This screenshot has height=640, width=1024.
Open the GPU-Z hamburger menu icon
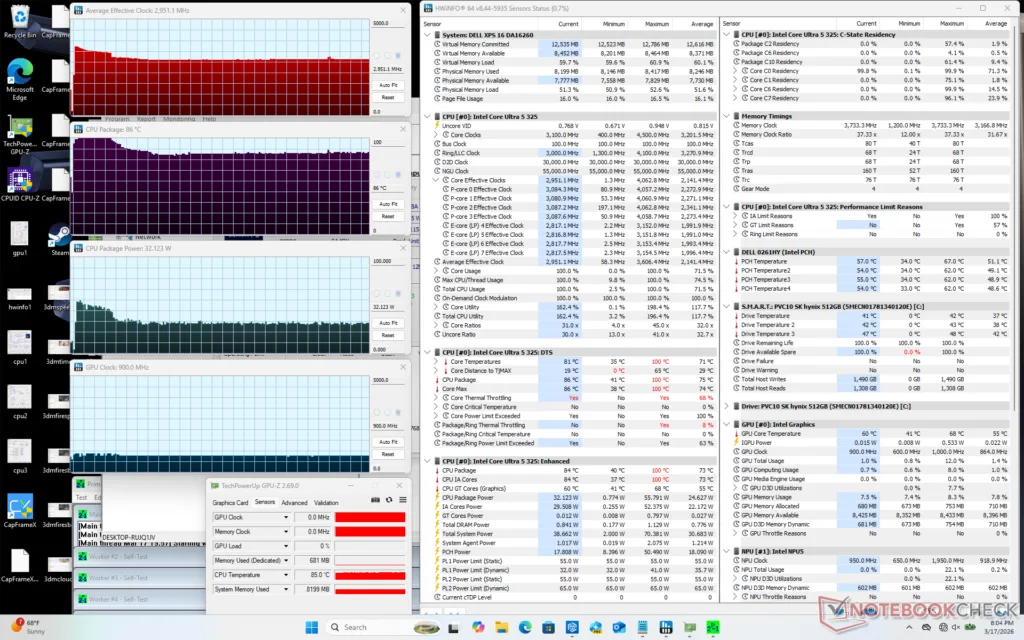(x=402, y=499)
